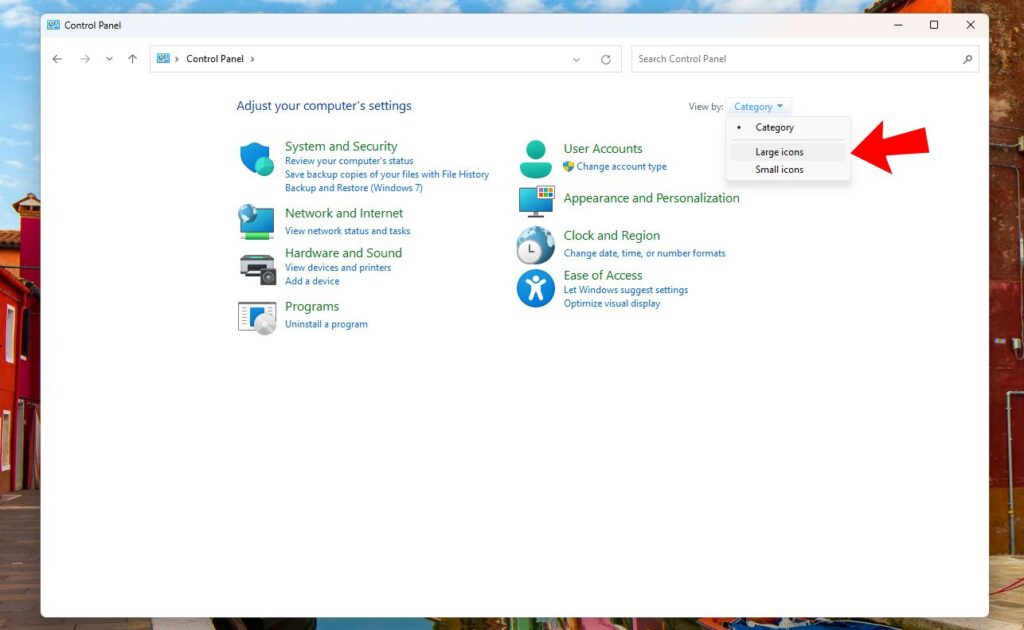This screenshot has width=1024, height=630.
Task: Open the User Accounts person icon
Action: point(536,159)
